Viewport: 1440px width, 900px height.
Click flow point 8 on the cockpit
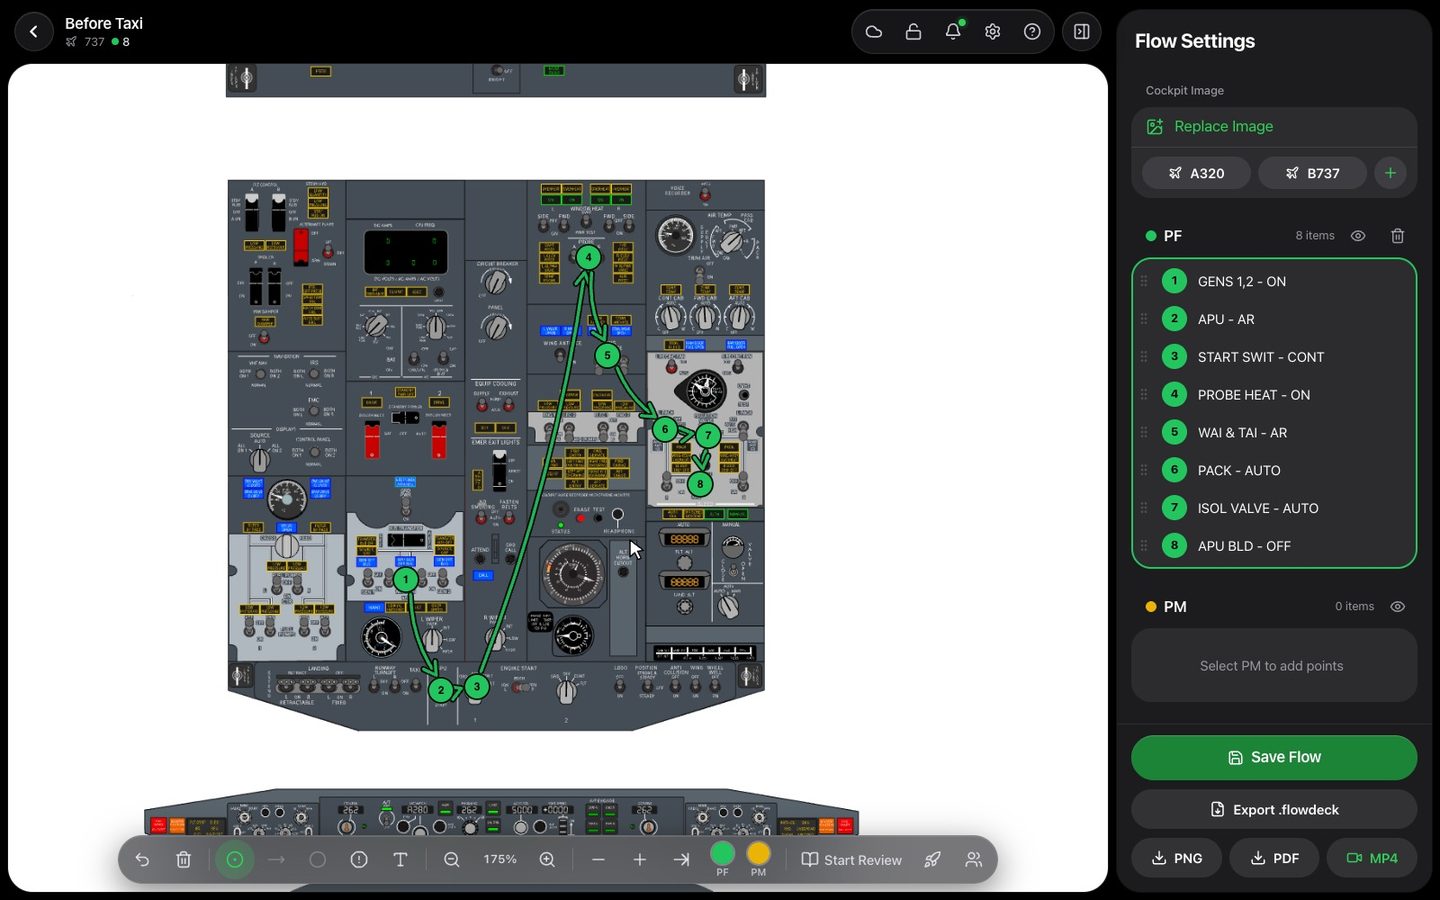(x=700, y=484)
